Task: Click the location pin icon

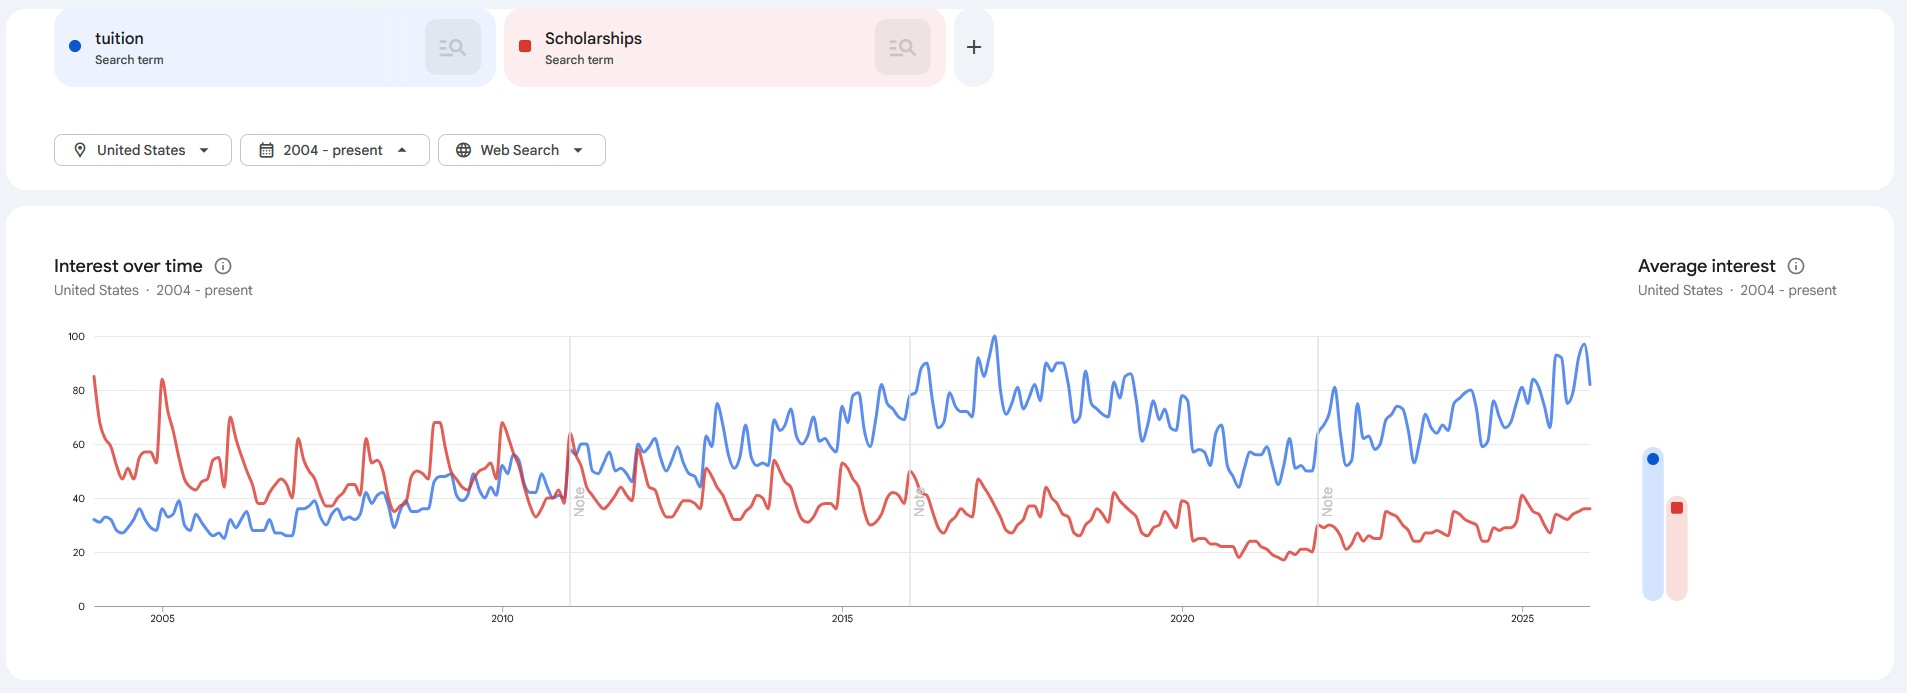Action: (x=80, y=150)
